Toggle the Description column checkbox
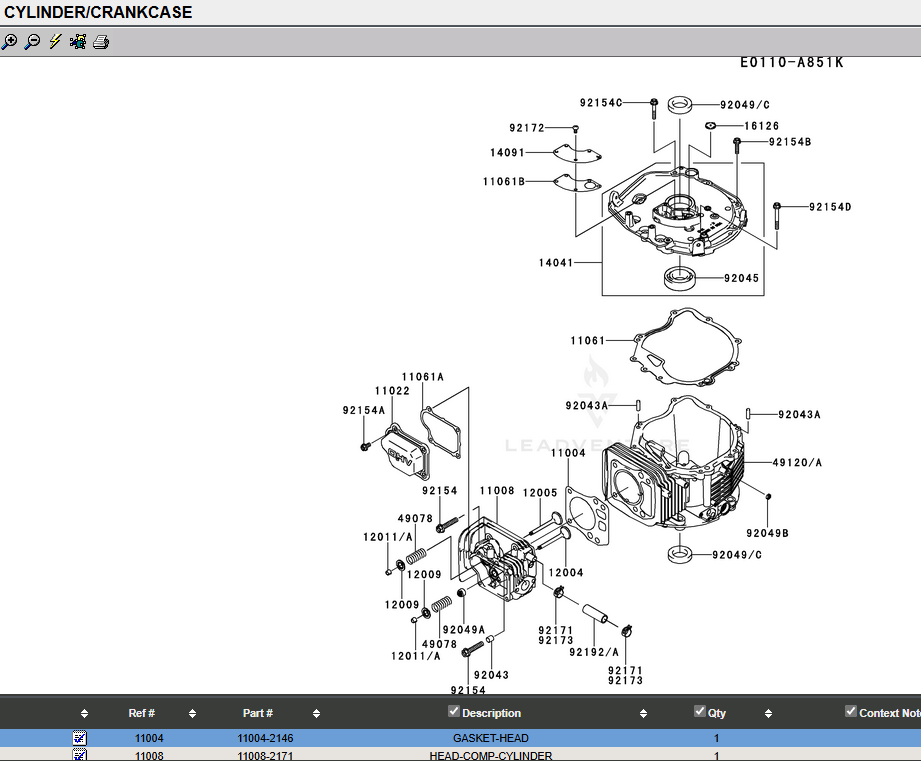The image size is (921, 761). [x=454, y=712]
